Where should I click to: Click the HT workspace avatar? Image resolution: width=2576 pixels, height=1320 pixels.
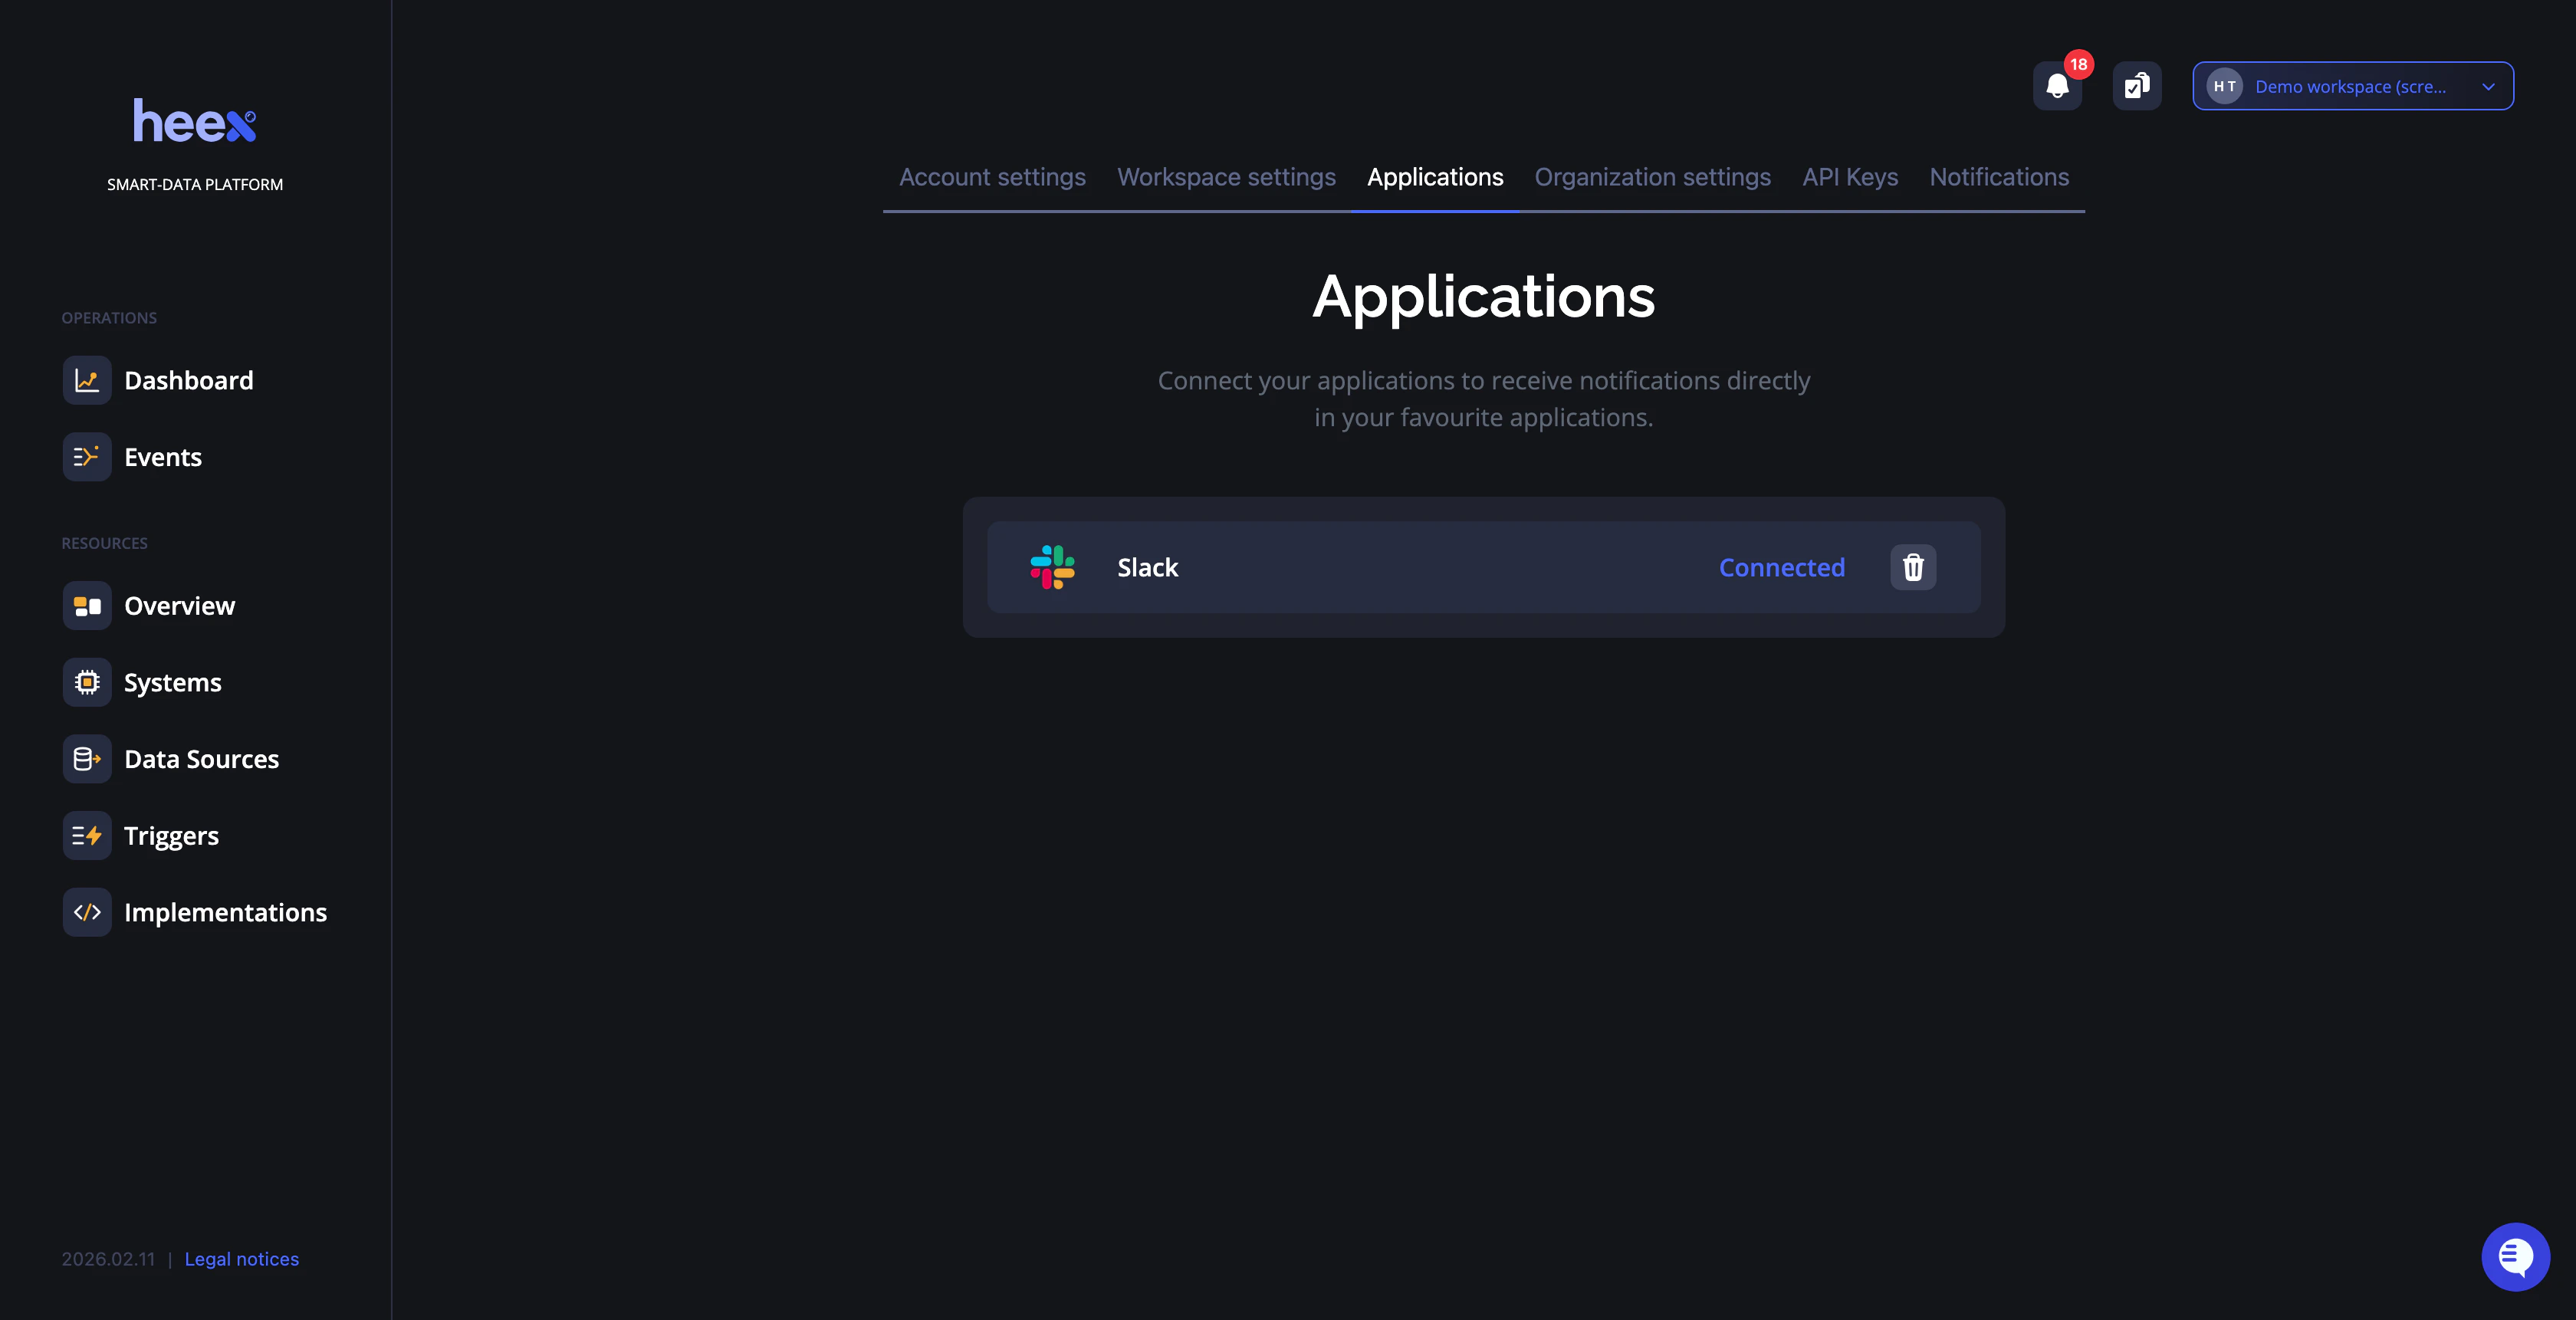pos(2224,86)
